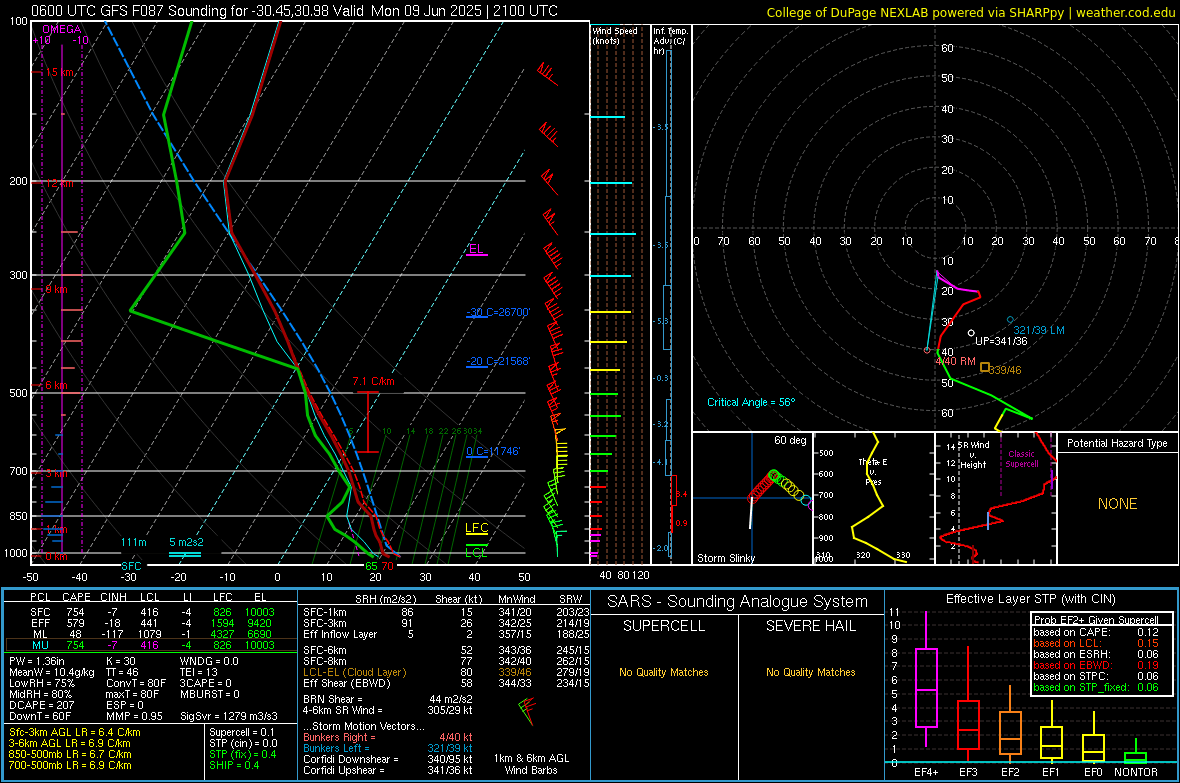Click No Quality Matches under SUPERCELL

coord(664,672)
